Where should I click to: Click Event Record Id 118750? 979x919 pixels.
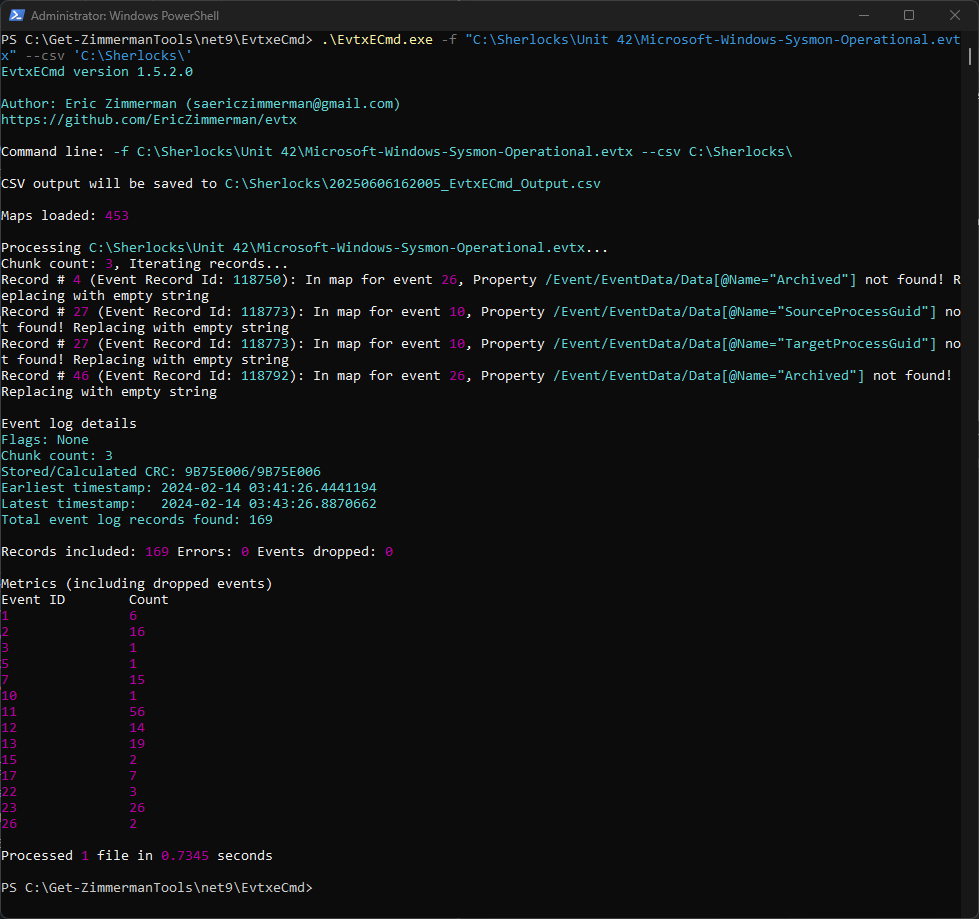pyautogui.click(x=257, y=280)
